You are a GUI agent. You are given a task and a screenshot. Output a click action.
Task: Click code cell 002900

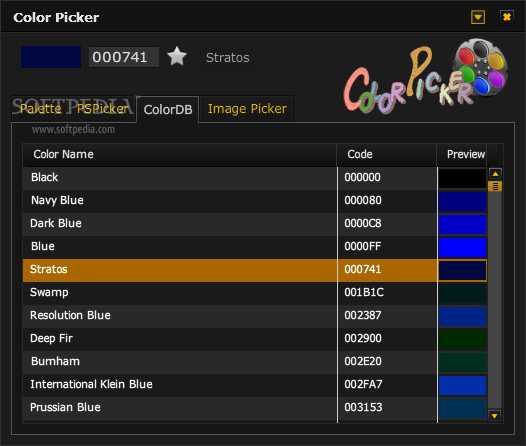(387, 338)
